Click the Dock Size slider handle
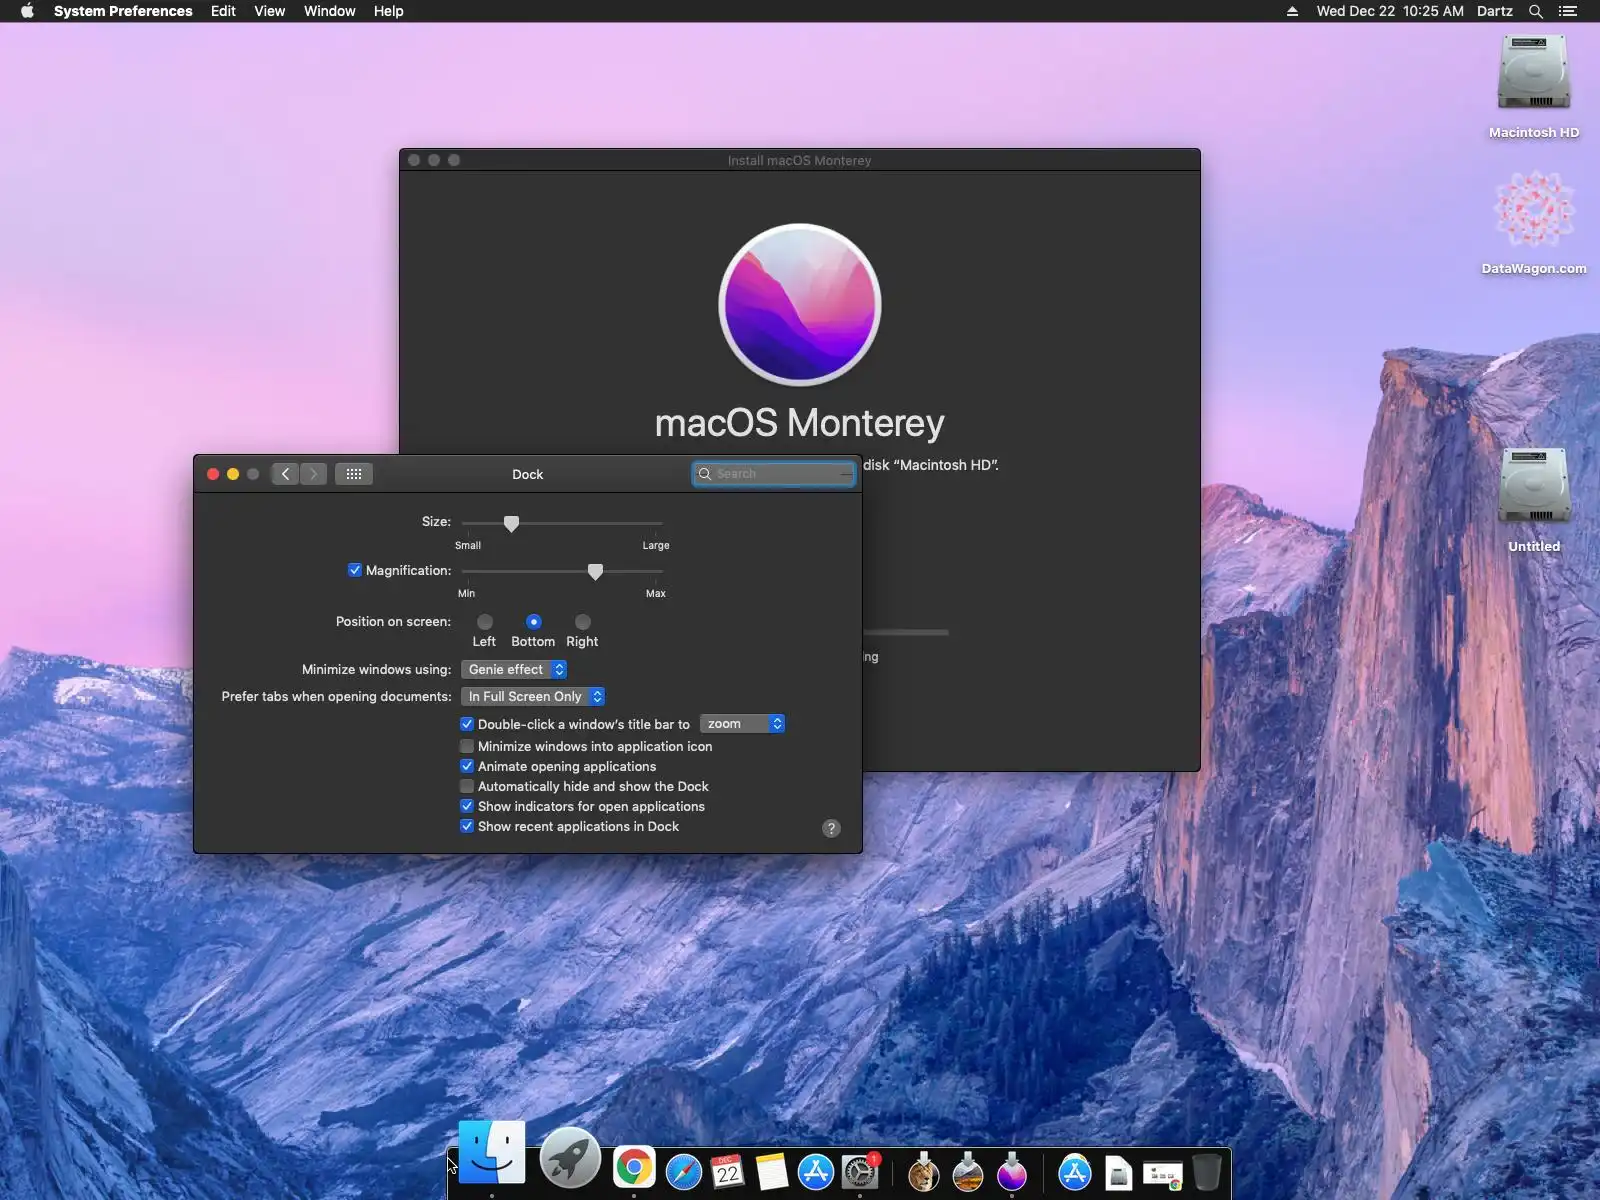 pos(511,523)
